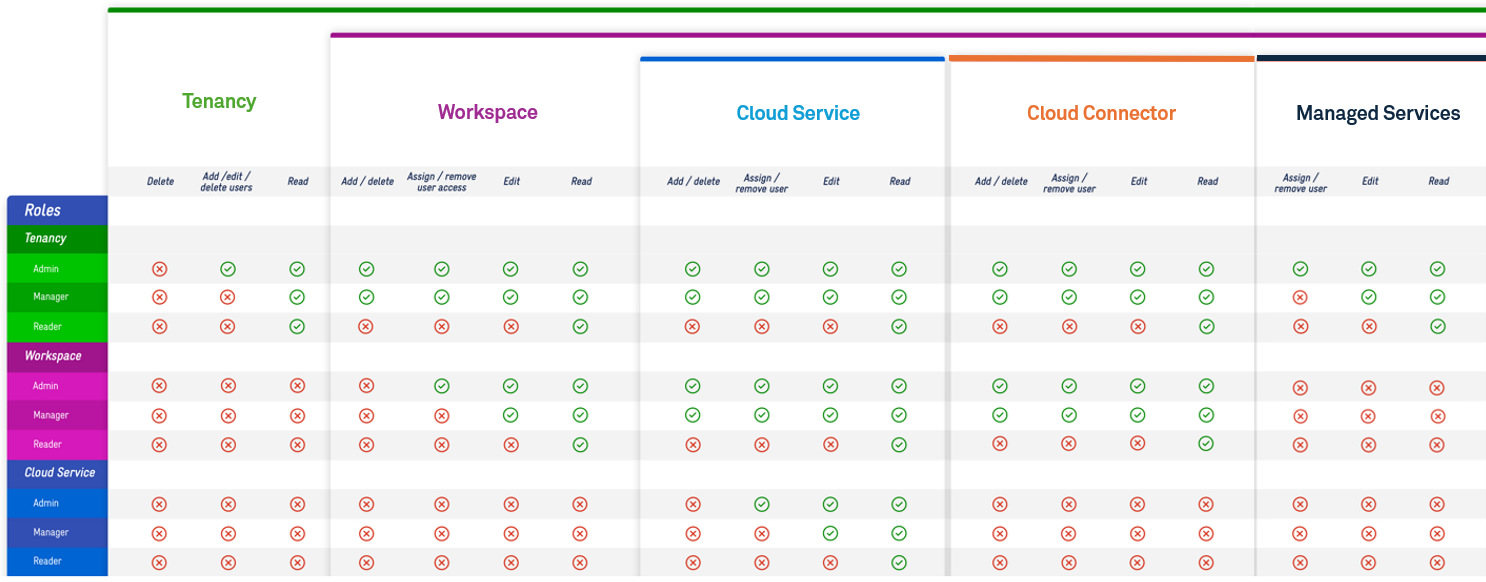Image resolution: width=1486 pixels, height=582 pixels.
Task: Click the blue Roles header cell
Action: coord(56,210)
